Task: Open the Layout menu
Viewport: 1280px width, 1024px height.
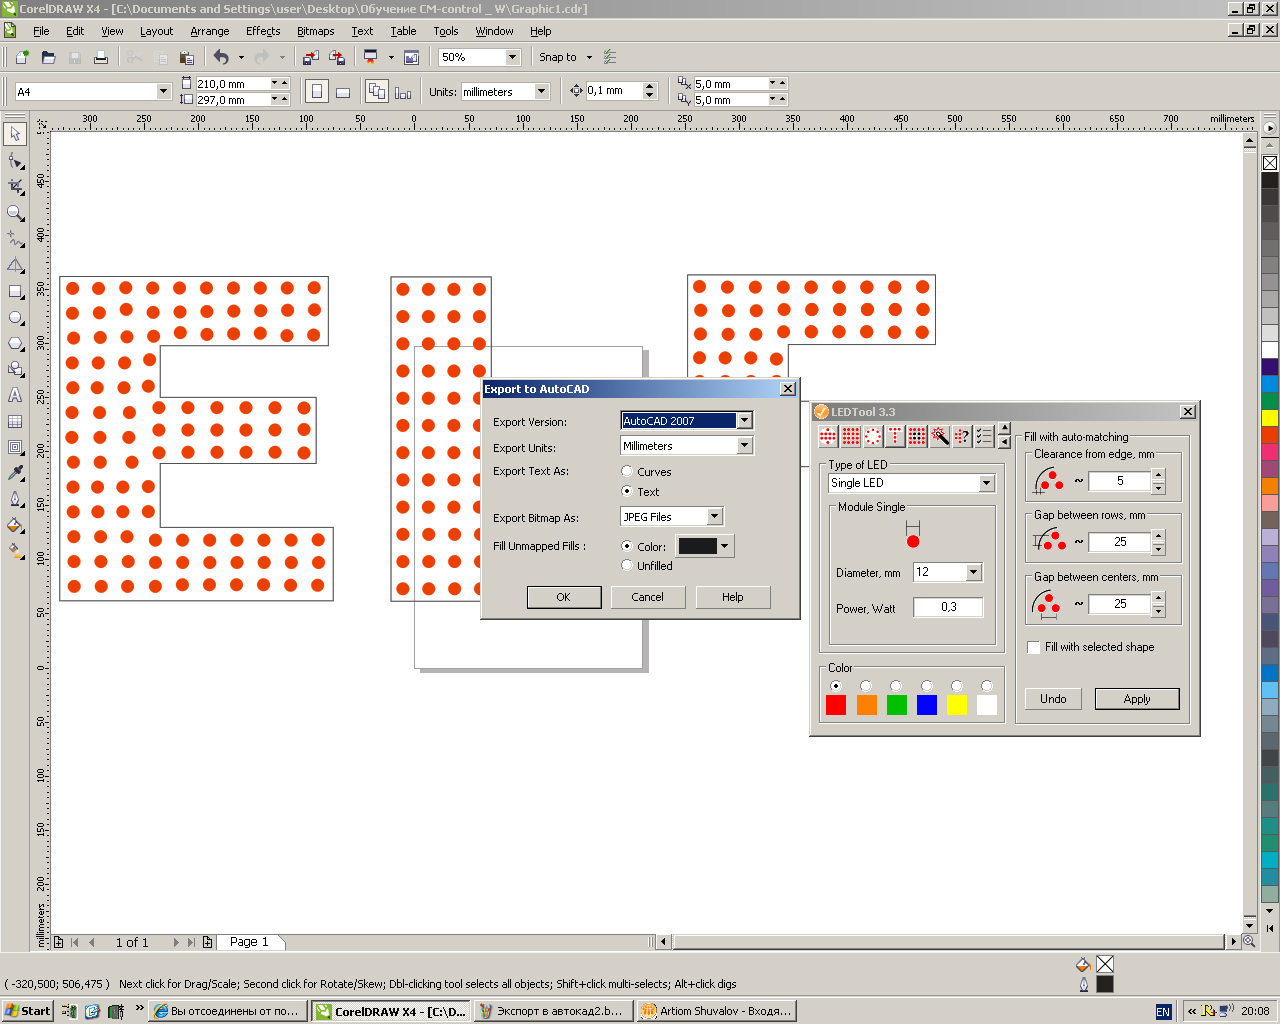Action: pos(156,31)
